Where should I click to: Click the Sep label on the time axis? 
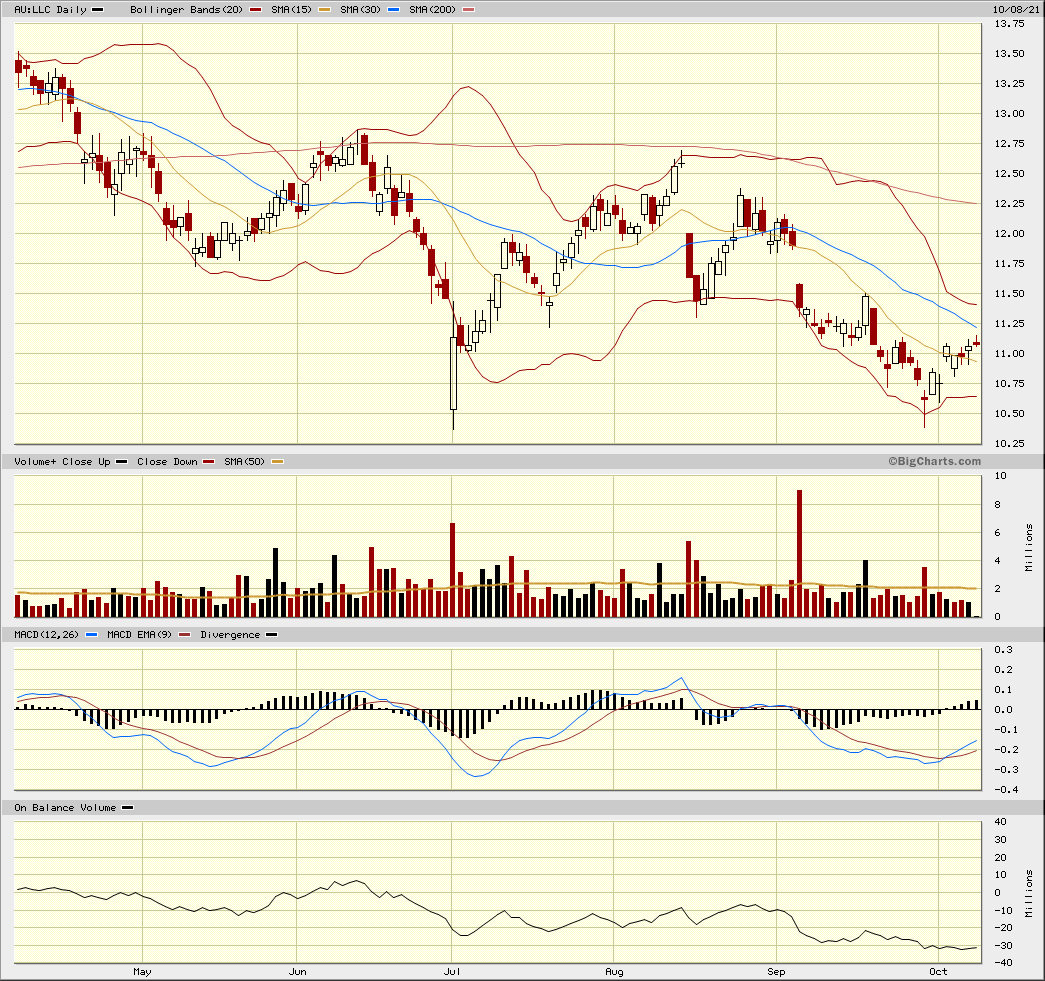click(x=776, y=971)
